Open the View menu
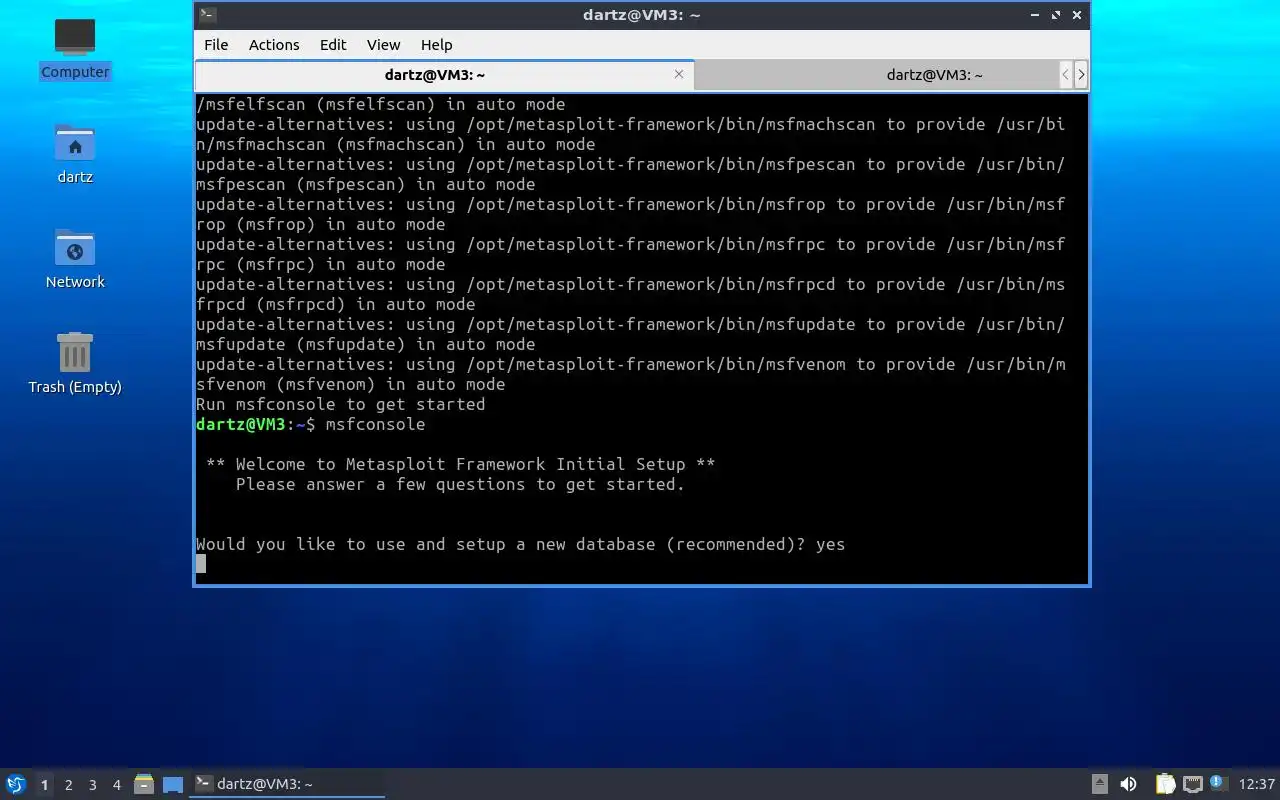 coord(383,44)
